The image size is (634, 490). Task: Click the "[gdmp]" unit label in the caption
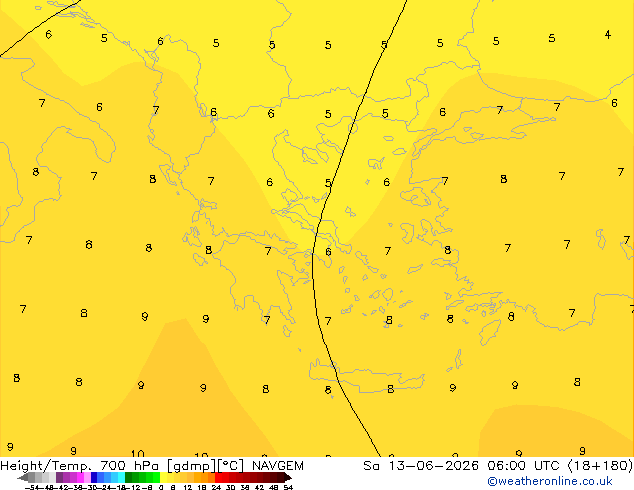click(x=192, y=466)
